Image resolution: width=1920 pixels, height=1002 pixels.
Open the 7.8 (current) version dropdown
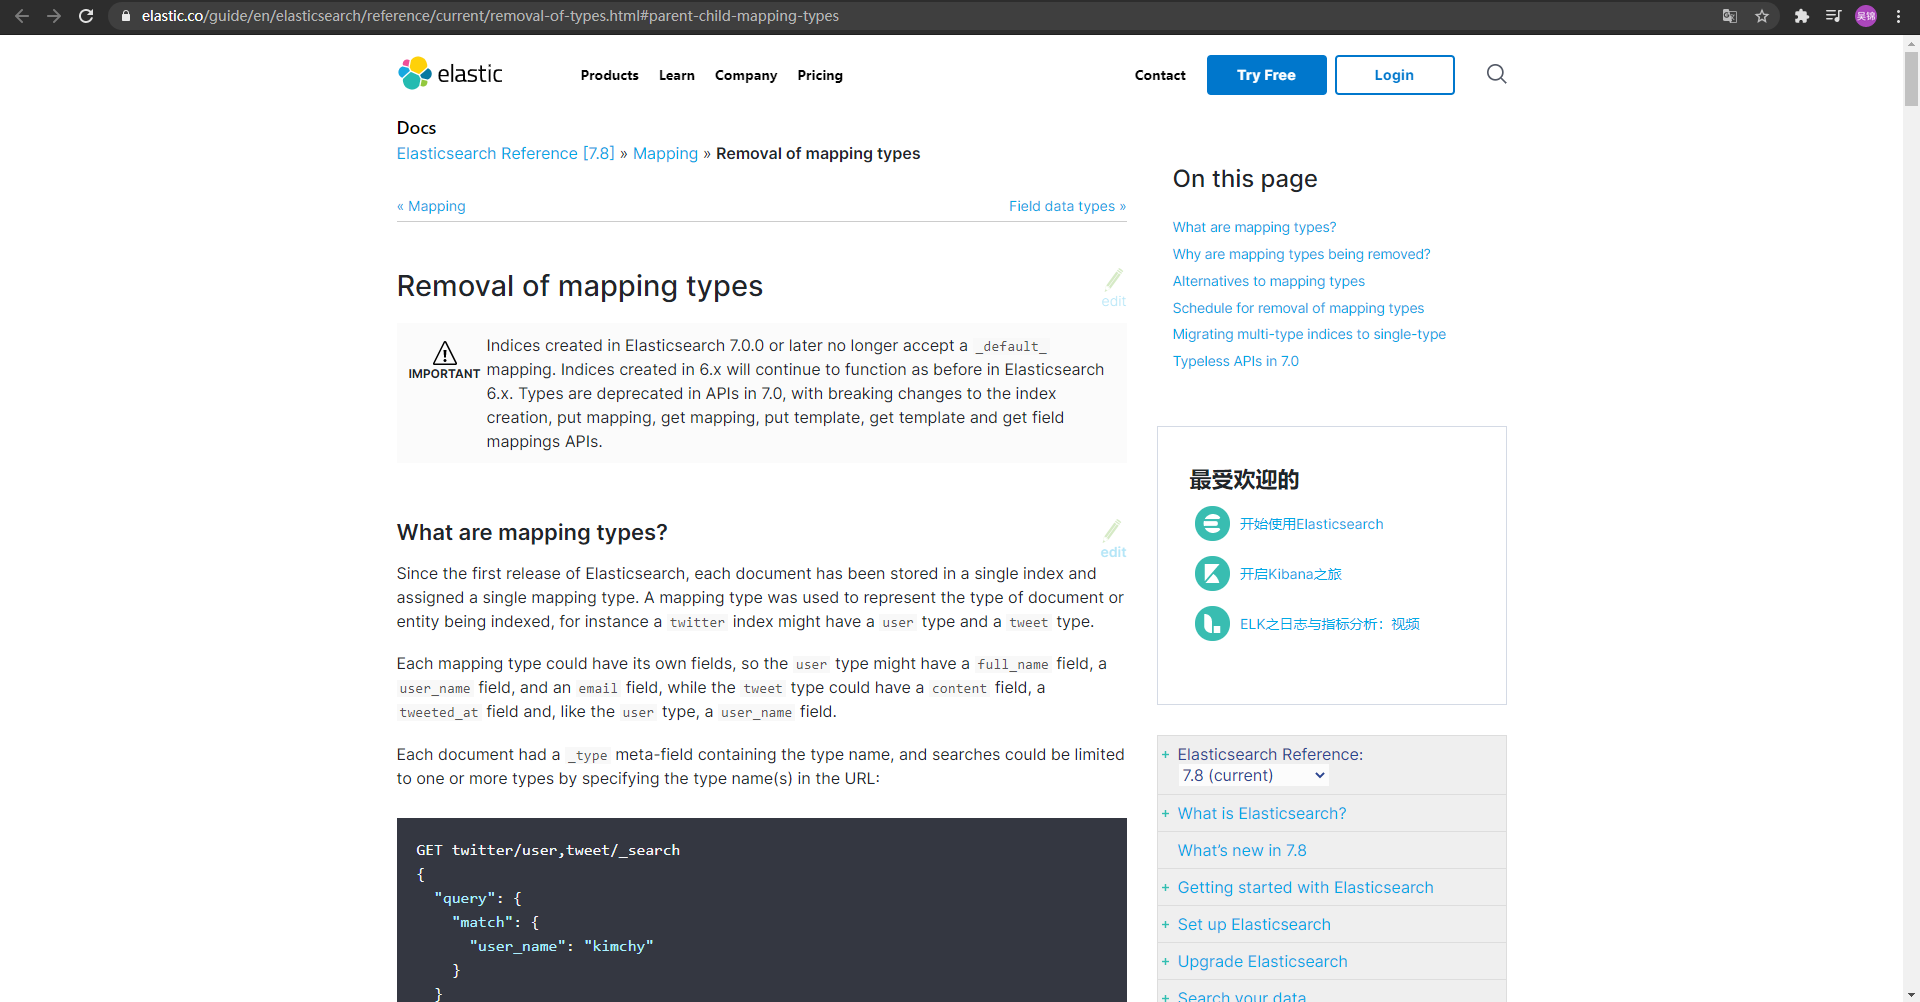click(1253, 776)
